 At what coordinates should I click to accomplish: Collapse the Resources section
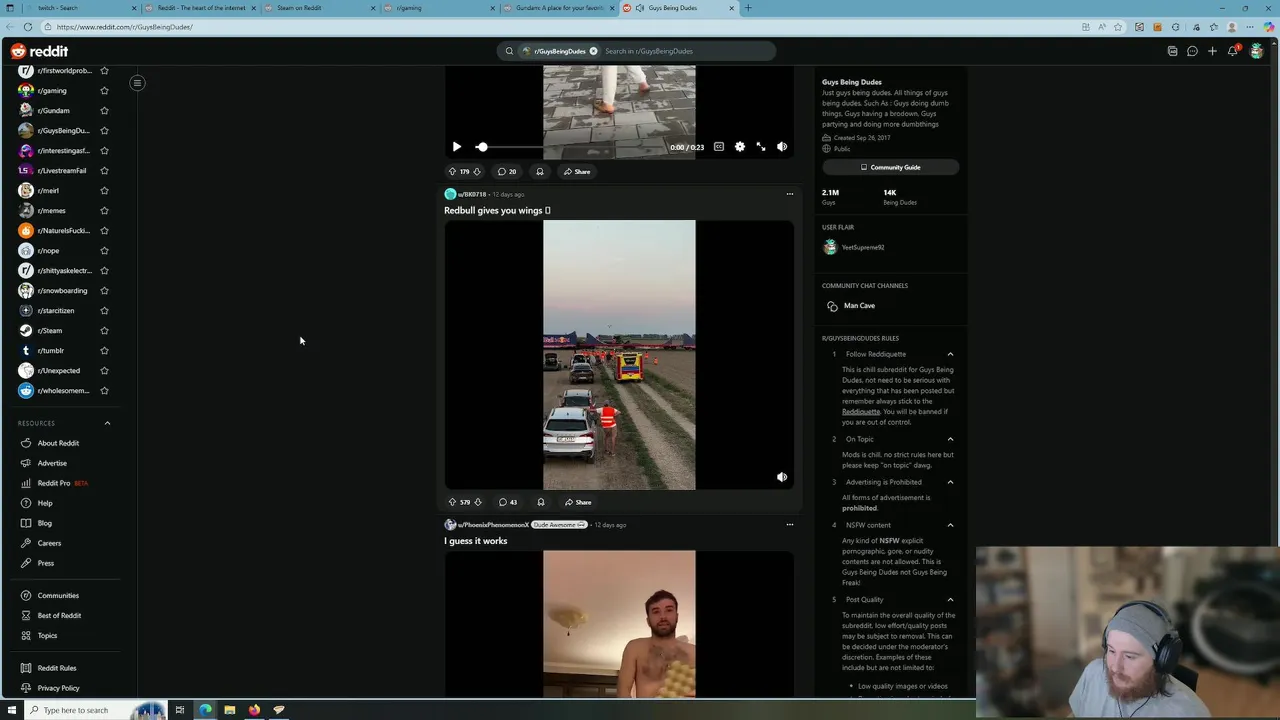tap(107, 423)
